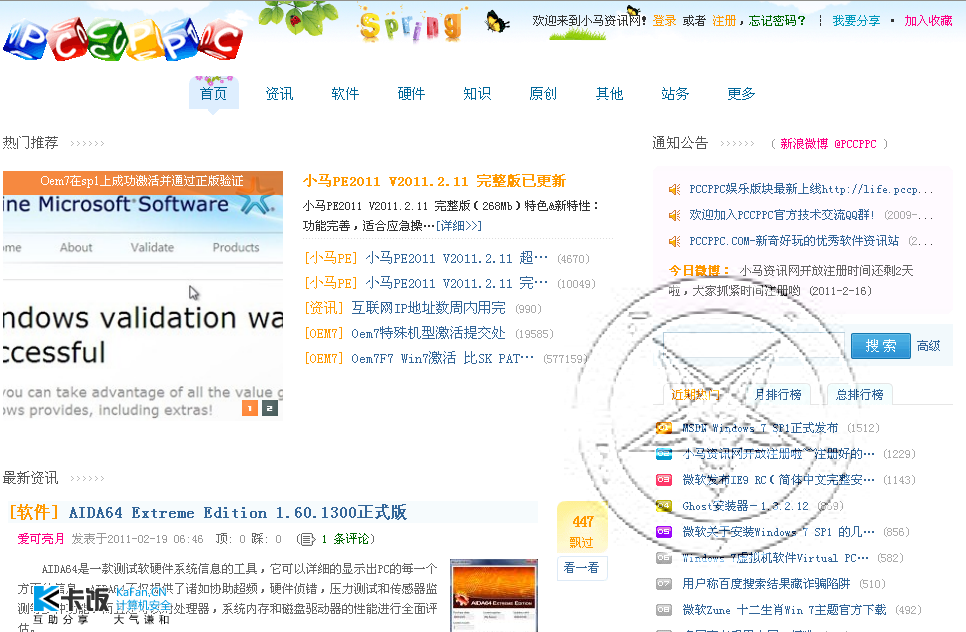This screenshot has height=632, width=966.
Task: Expand 热门推荐 via its arrow marks
Action: pos(87,144)
